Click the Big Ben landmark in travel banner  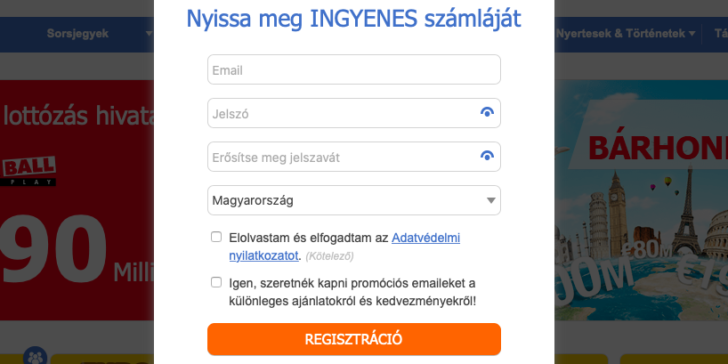[618, 213]
